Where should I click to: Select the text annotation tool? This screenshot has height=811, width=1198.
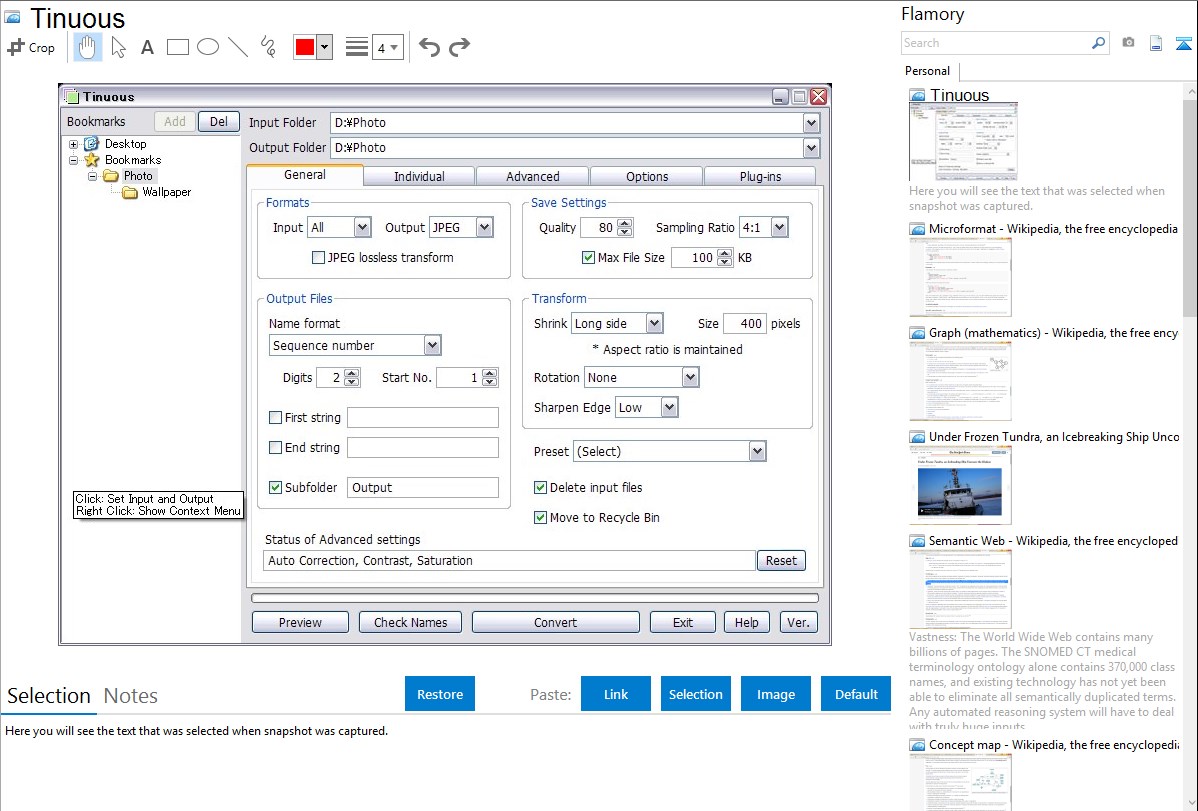147,47
